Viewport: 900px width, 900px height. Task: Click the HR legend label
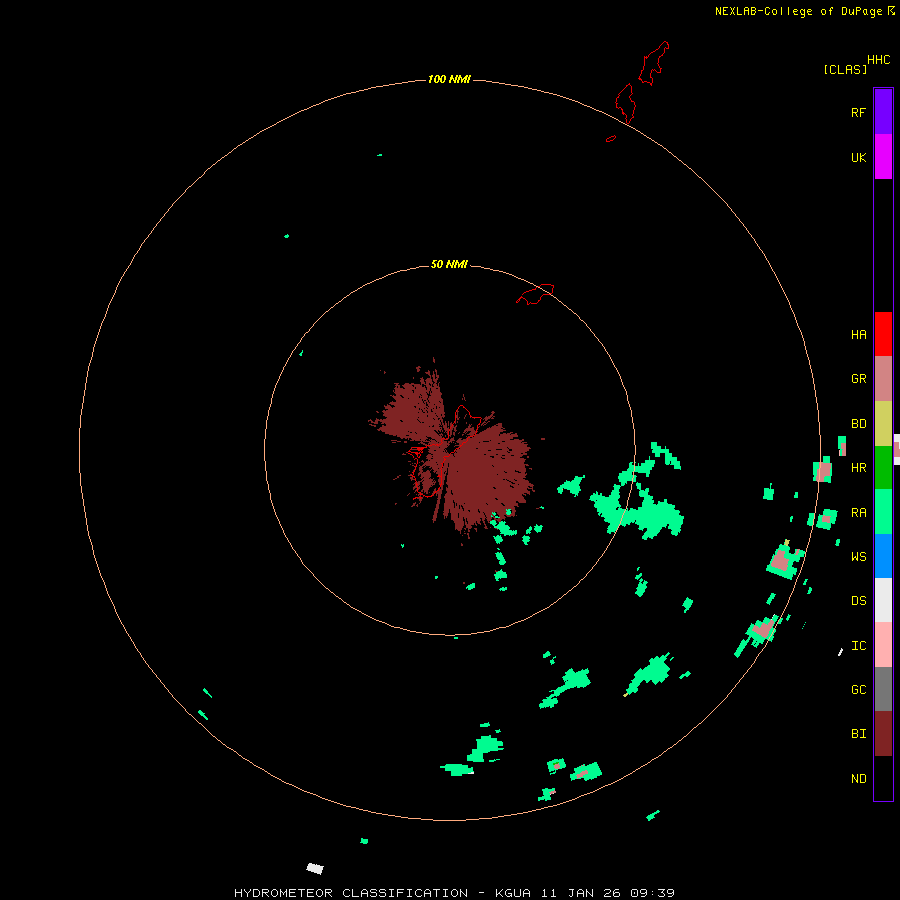click(x=858, y=468)
